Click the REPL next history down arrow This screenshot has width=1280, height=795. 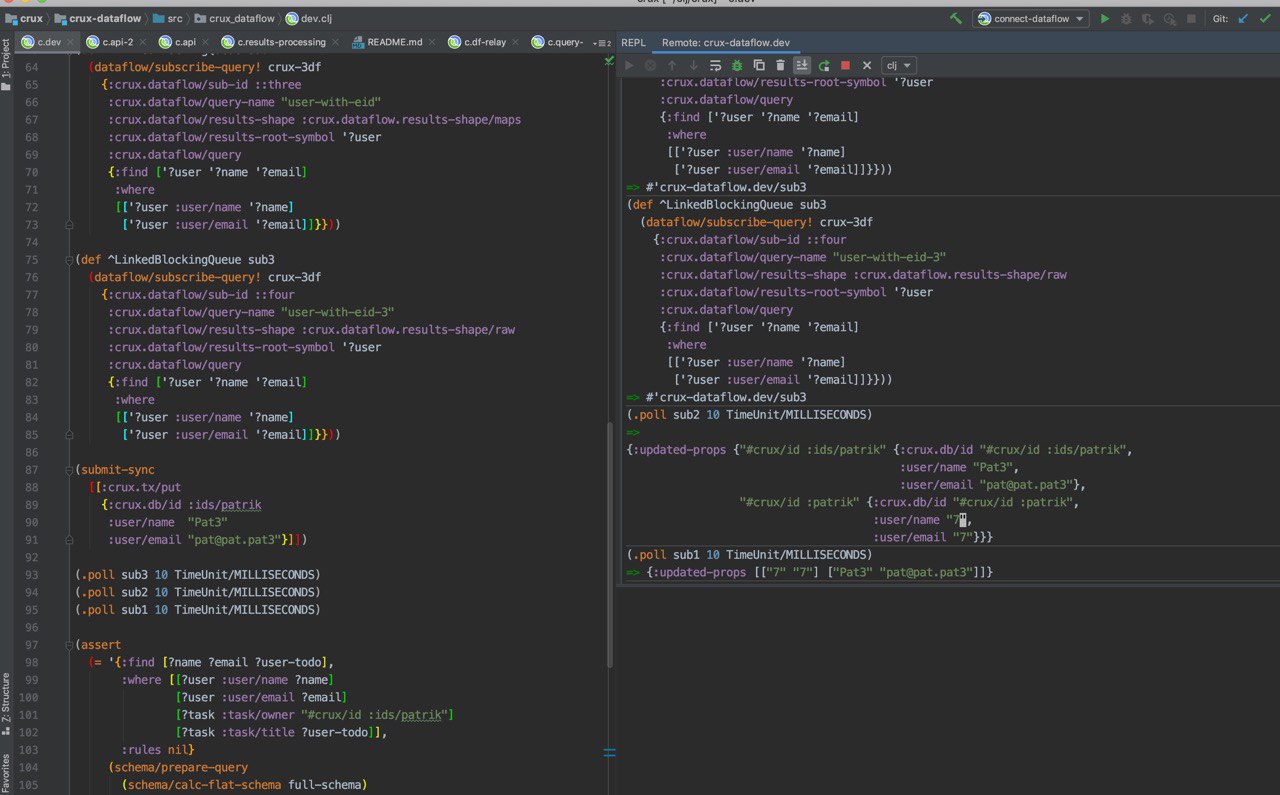(x=693, y=65)
